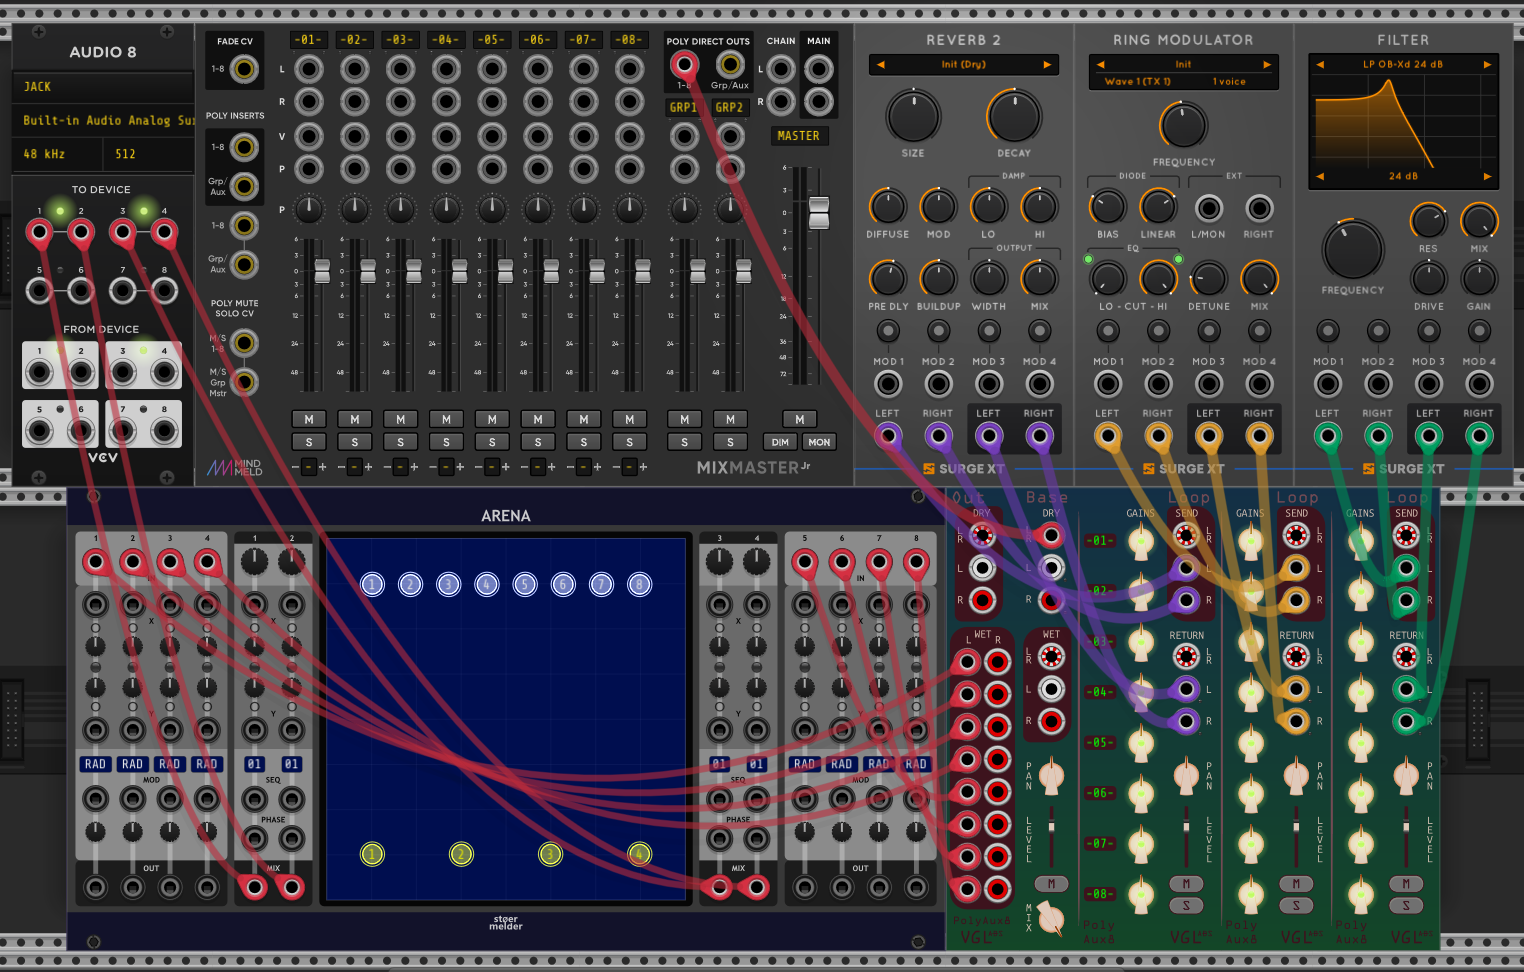Click Audio 8 TO DEVICE port 5
This screenshot has height=972, width=1524.
(x=39, y=291)
